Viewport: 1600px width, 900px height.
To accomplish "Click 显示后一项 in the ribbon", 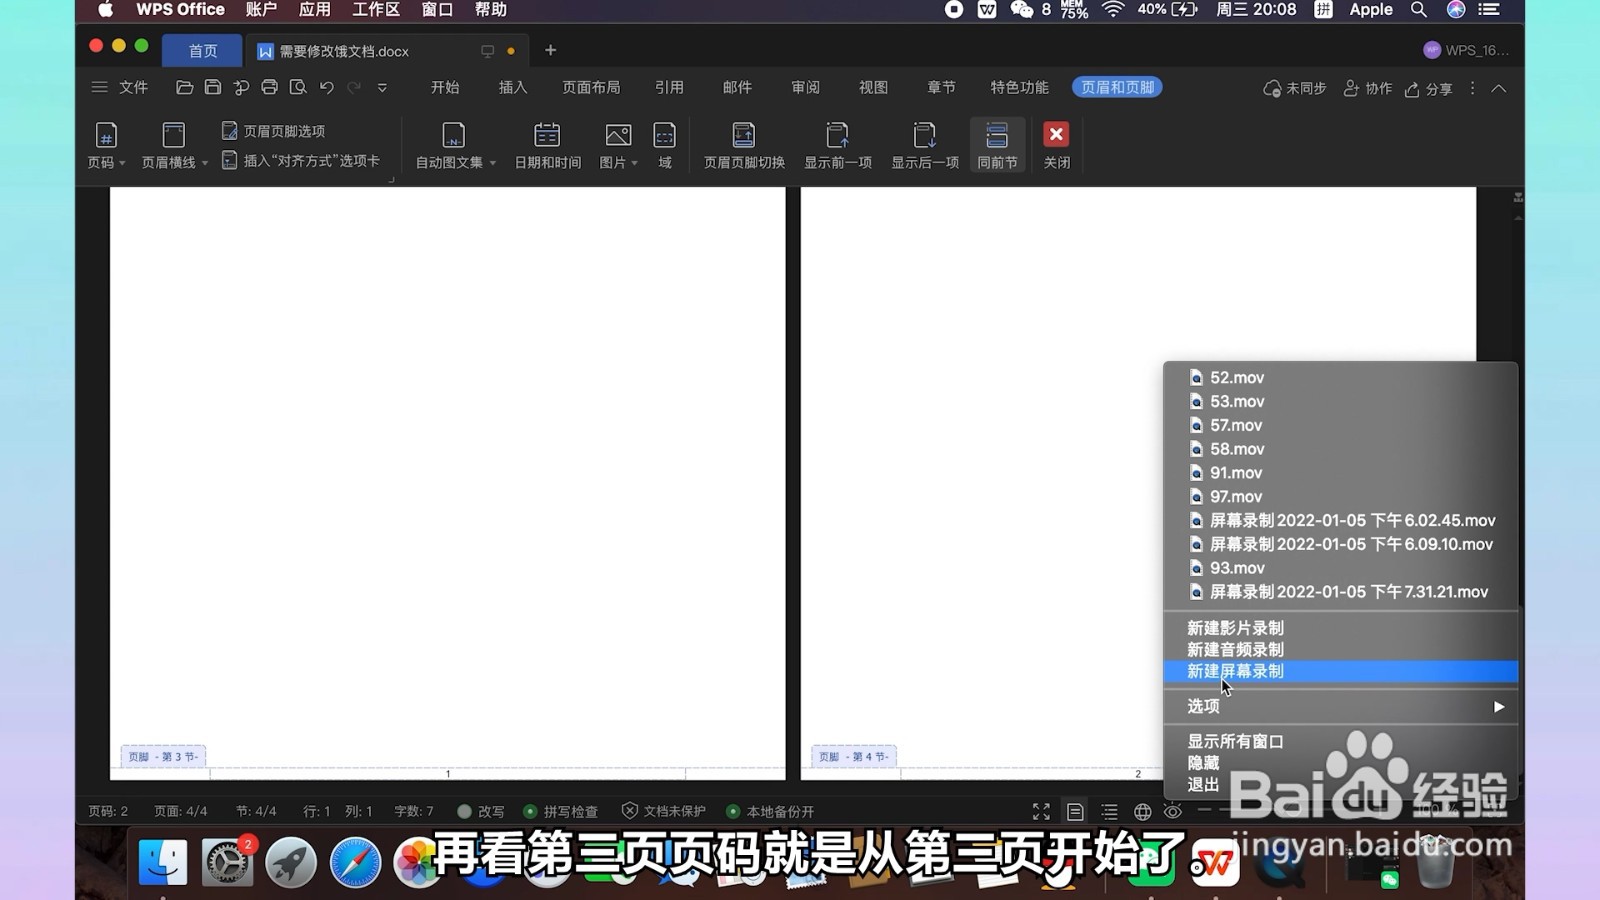I will pyautogui.click(x=923, y=144).
